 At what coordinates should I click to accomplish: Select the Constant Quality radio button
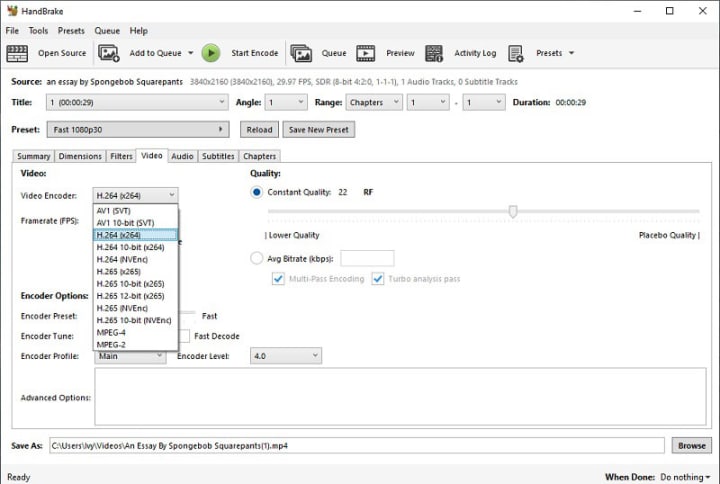(257, 192)
